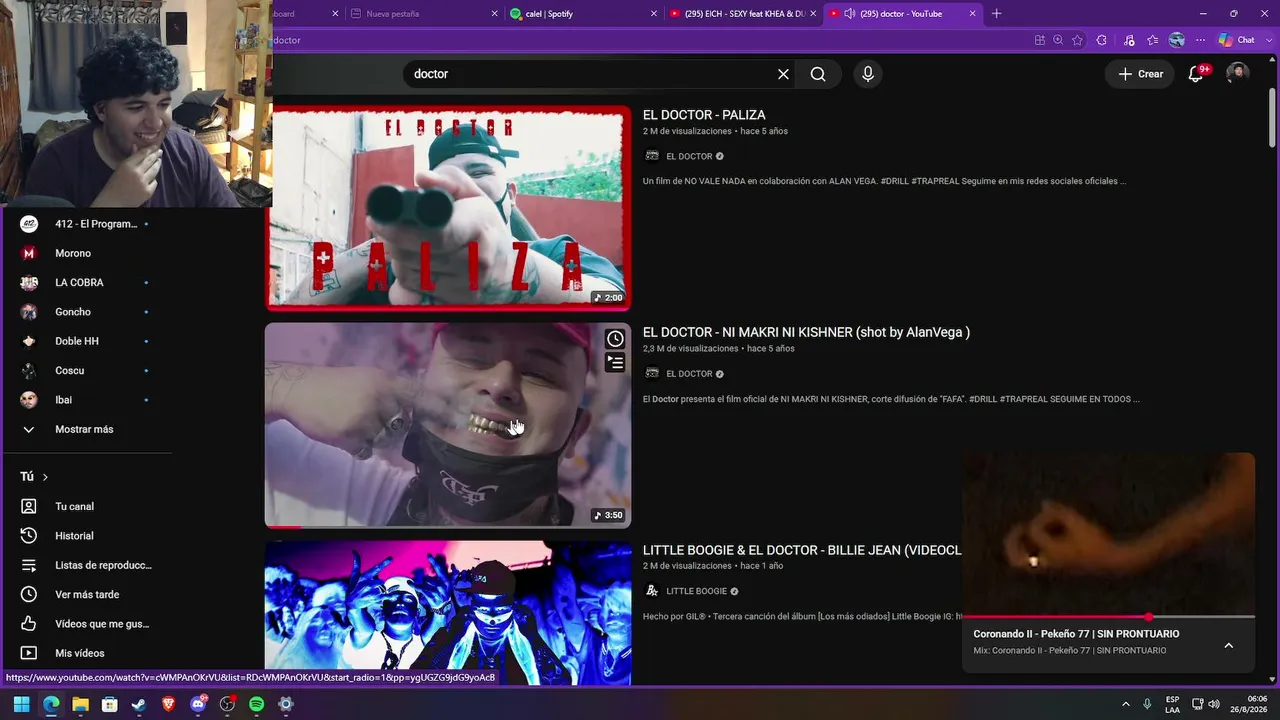The height and width of the screenshot is (720, 1280).
Task: Go to Listas de reproducción
Action: [x=86, y=565]
